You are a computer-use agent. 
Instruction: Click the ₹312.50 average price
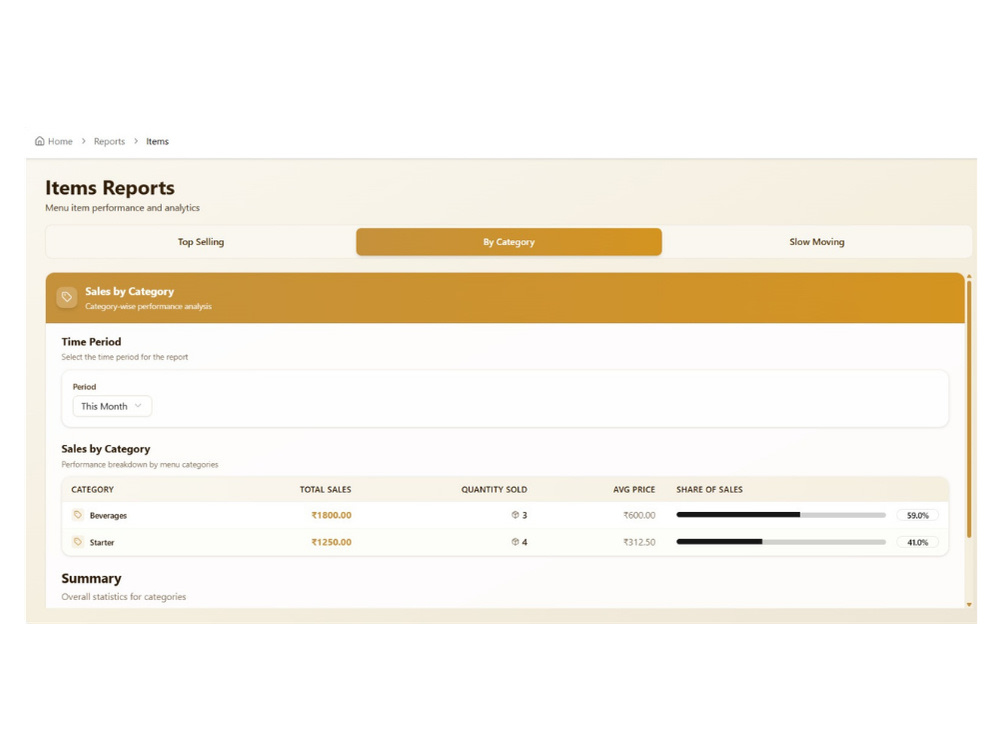639,542
